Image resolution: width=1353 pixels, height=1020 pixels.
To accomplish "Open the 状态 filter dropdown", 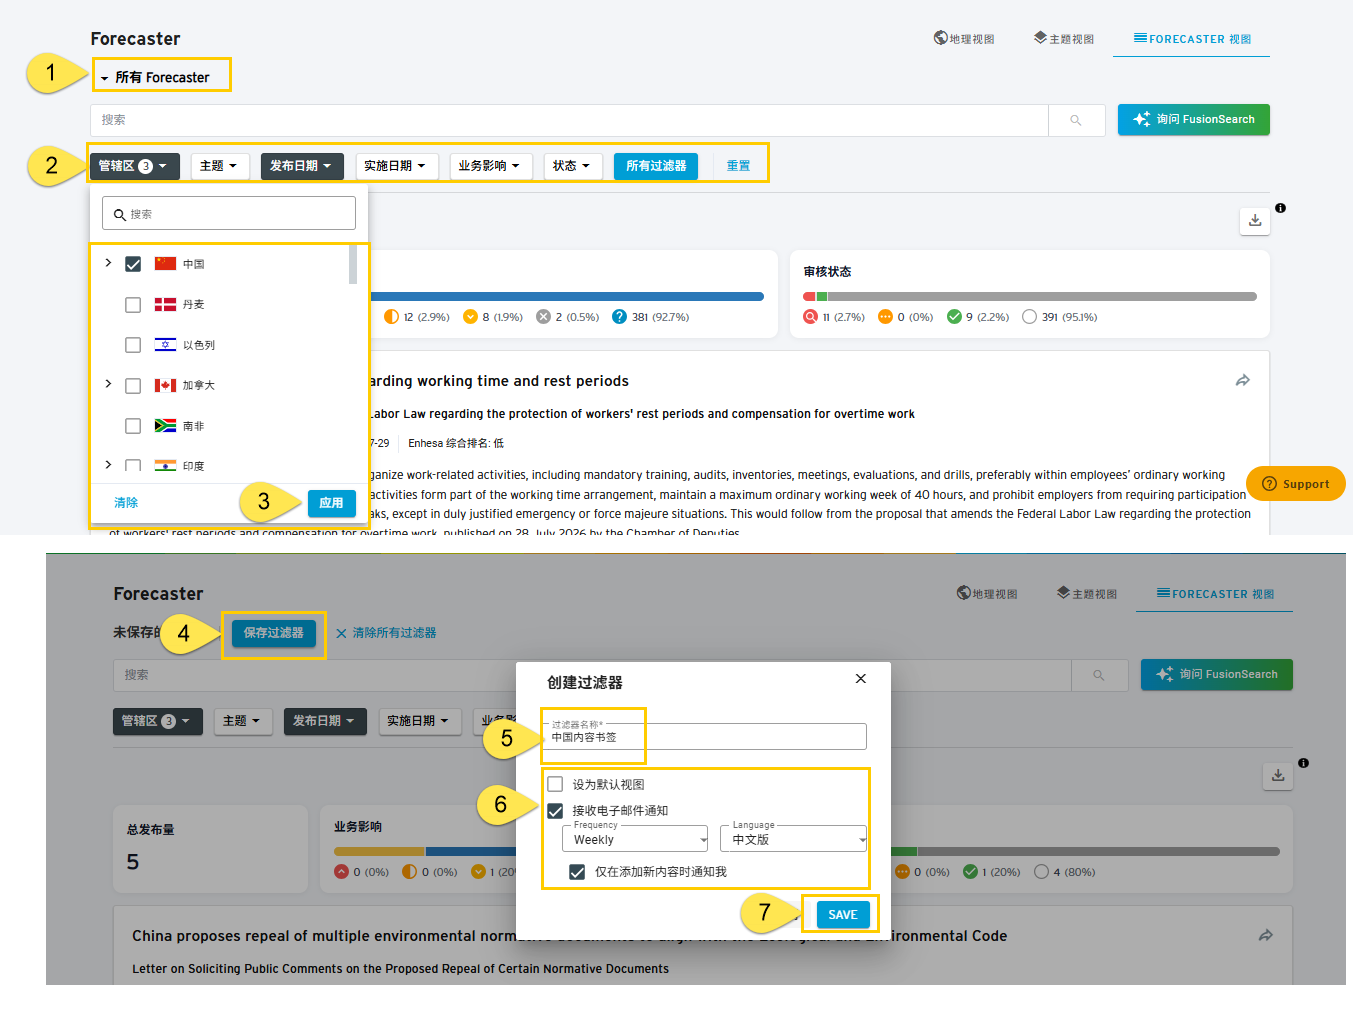I will (572, 166).
